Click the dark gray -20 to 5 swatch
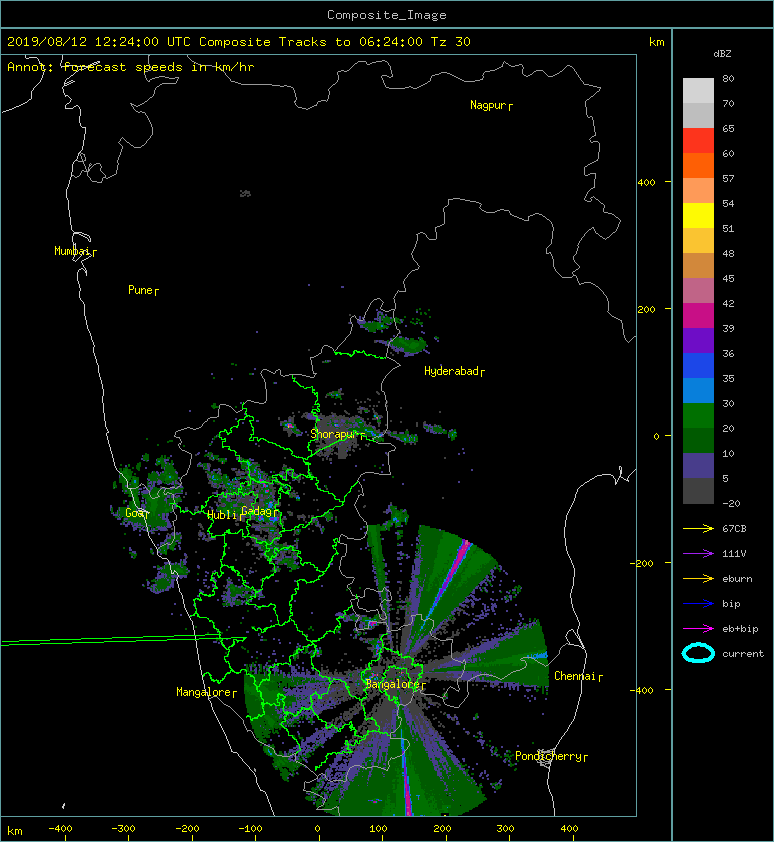 (698, 490)
